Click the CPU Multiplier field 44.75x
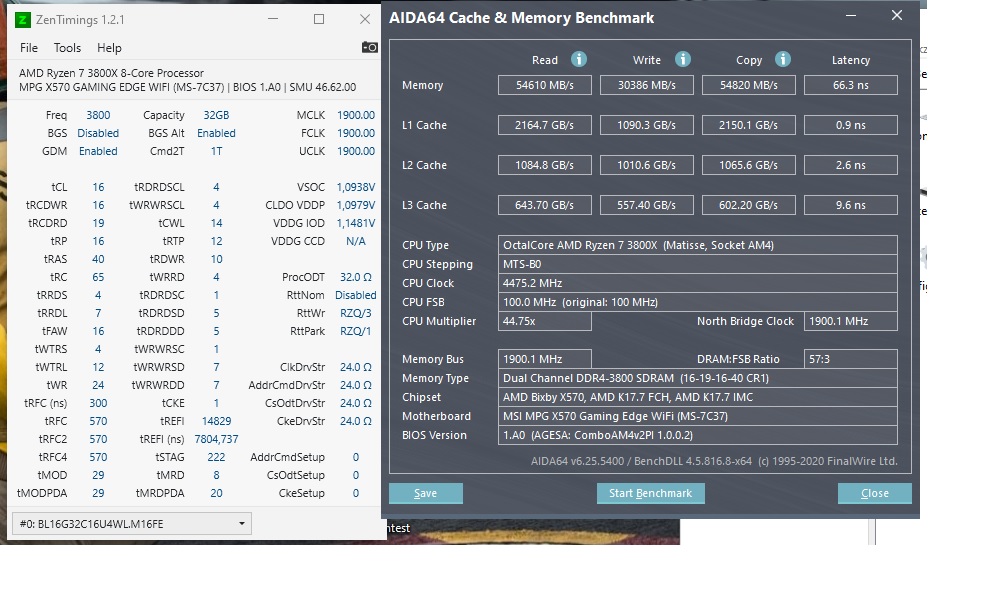The height and width of the screenshot is (589, 1002). 545,321
